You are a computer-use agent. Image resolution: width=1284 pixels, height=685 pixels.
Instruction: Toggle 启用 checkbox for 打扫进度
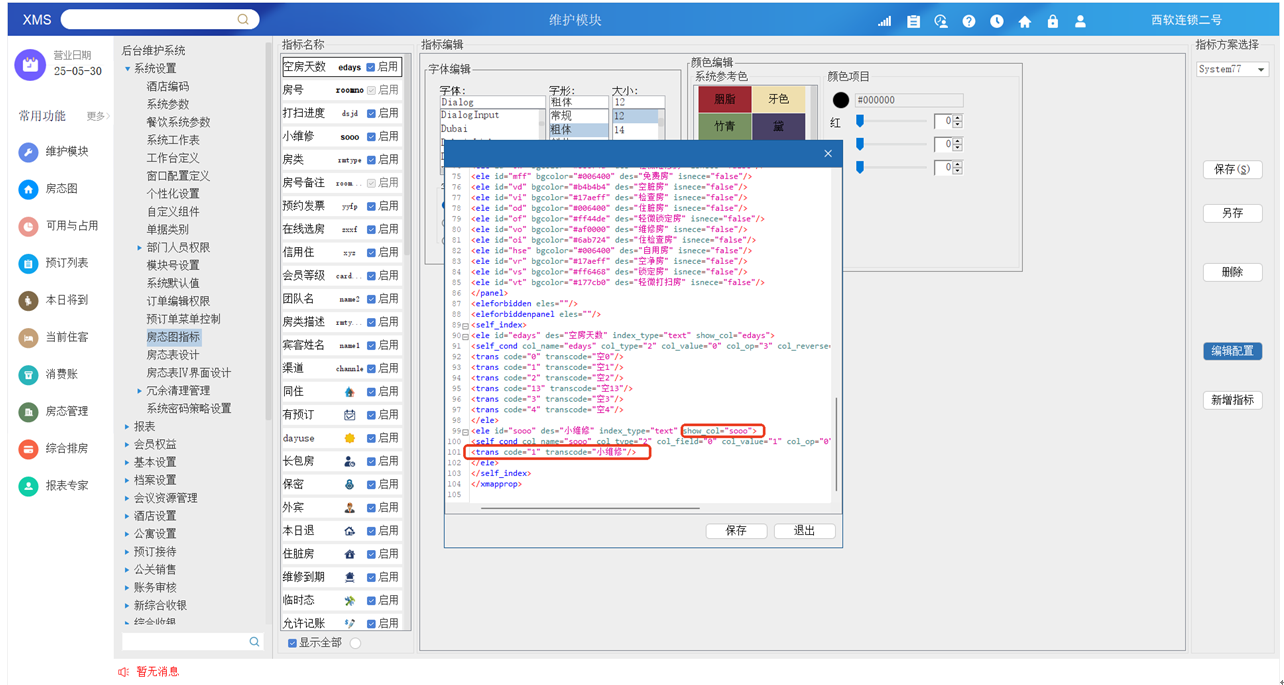(x=371, y=113)
